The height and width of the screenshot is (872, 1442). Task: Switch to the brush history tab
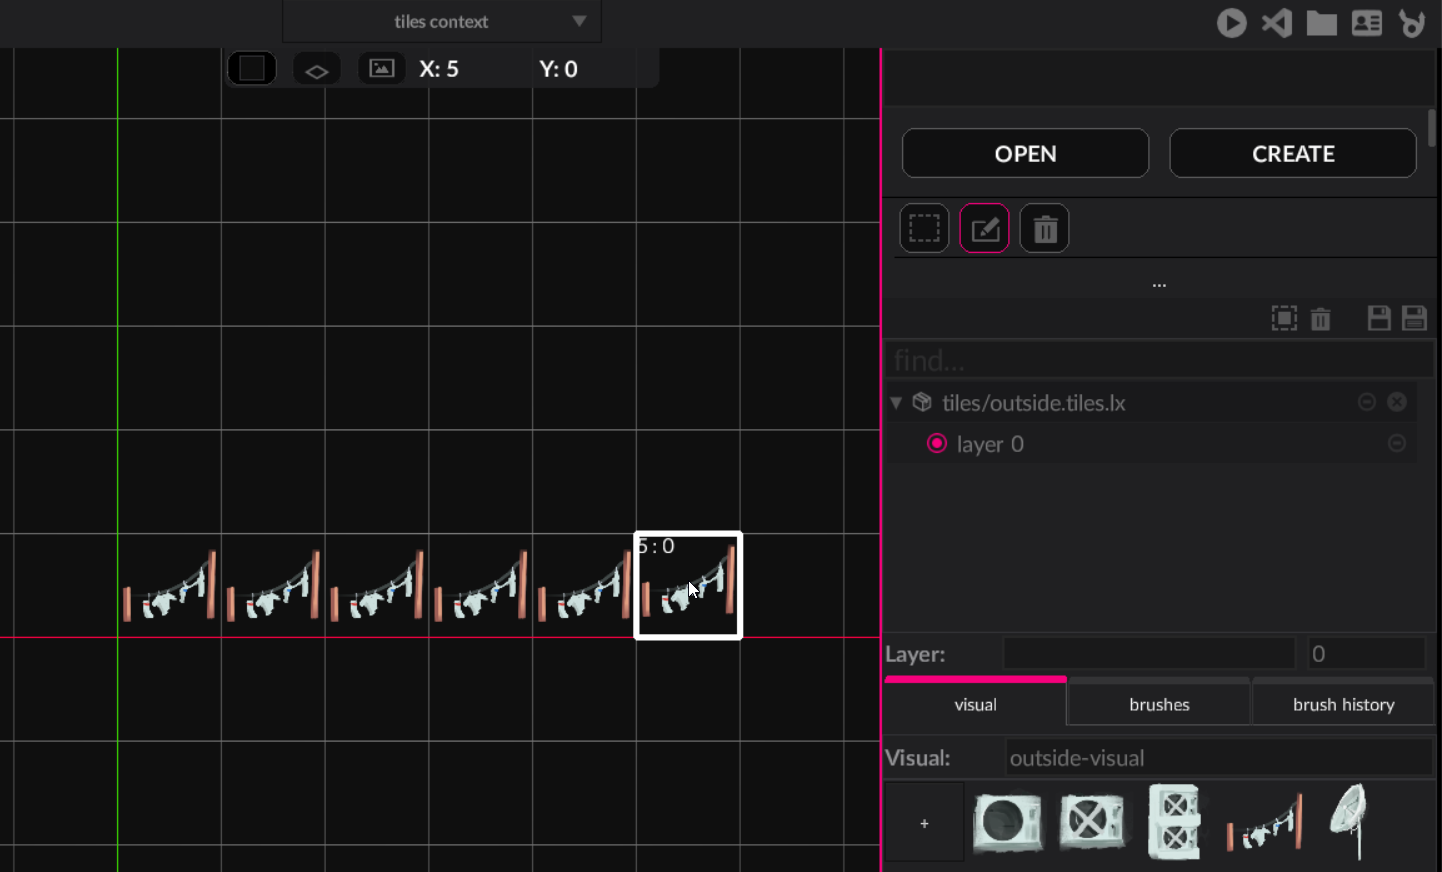[1343, 705]
